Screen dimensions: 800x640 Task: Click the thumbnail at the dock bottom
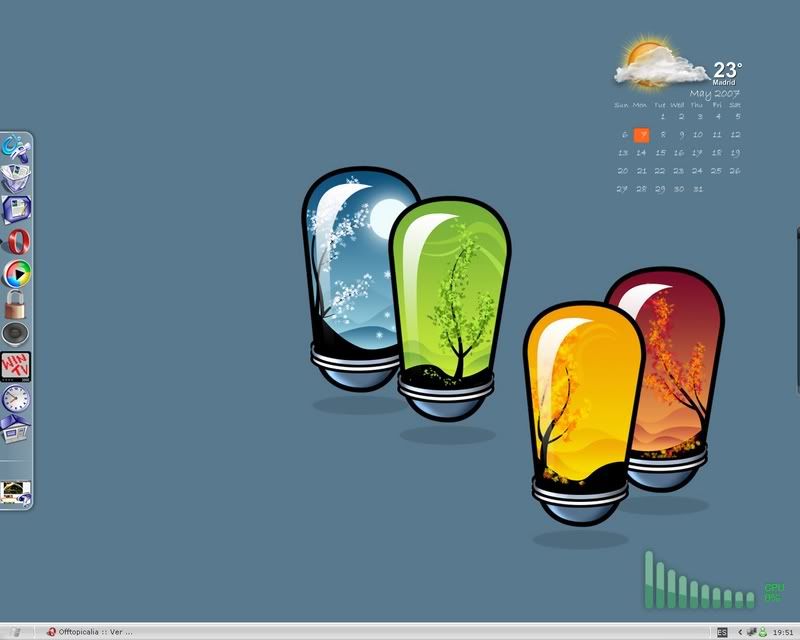16,491
